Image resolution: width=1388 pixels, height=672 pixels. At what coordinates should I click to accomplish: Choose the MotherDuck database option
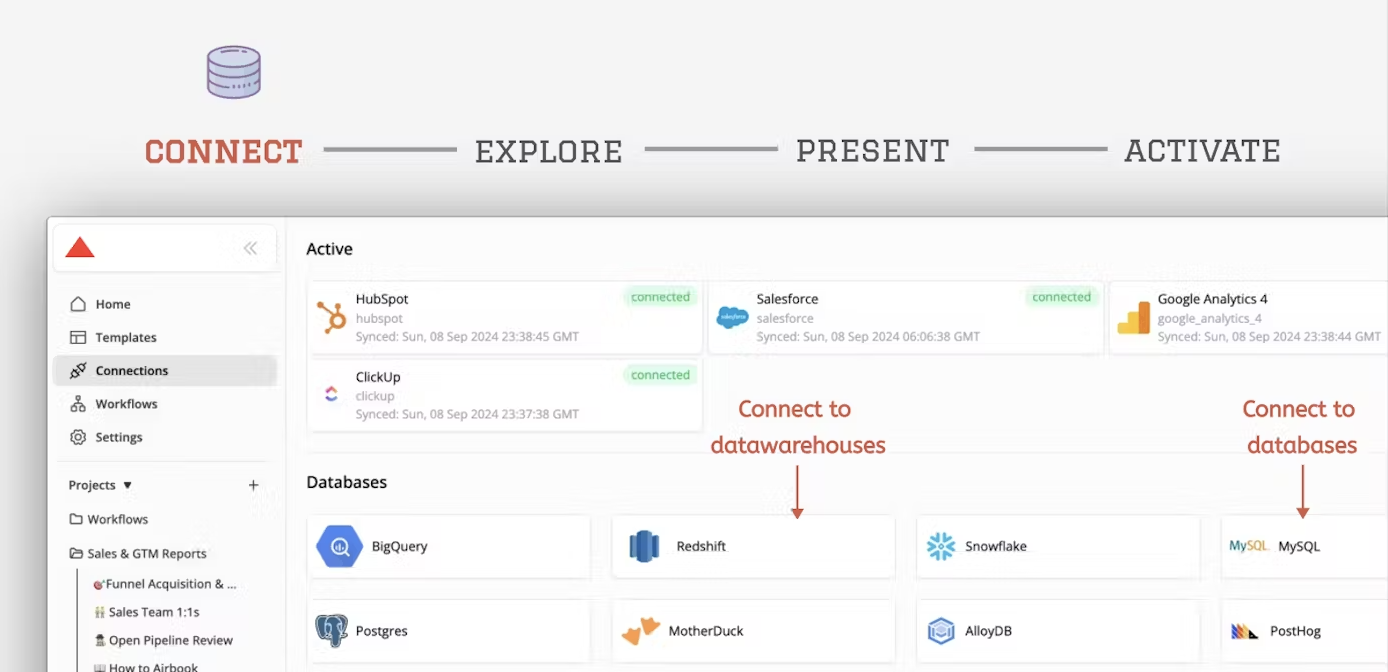pyautogui.click(x=754, y=631)
